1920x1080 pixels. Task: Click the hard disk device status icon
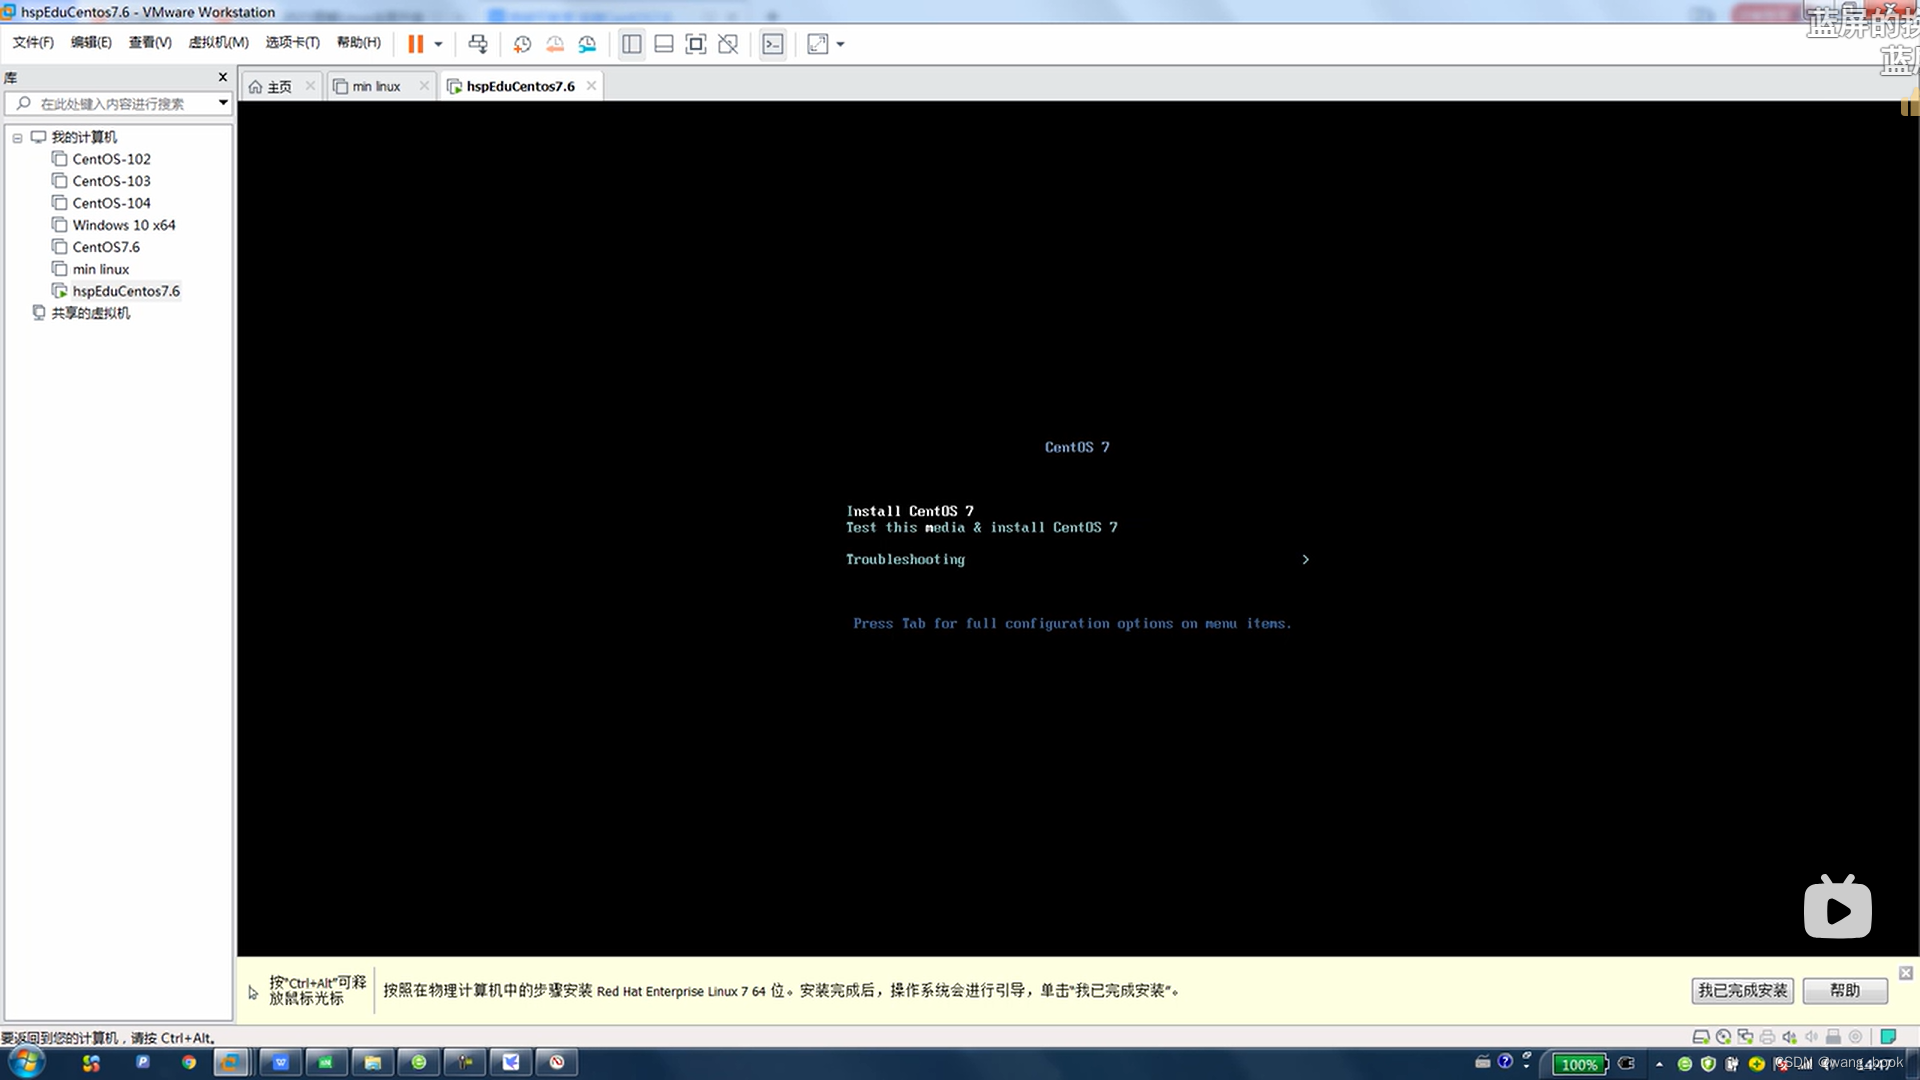1700,1037
